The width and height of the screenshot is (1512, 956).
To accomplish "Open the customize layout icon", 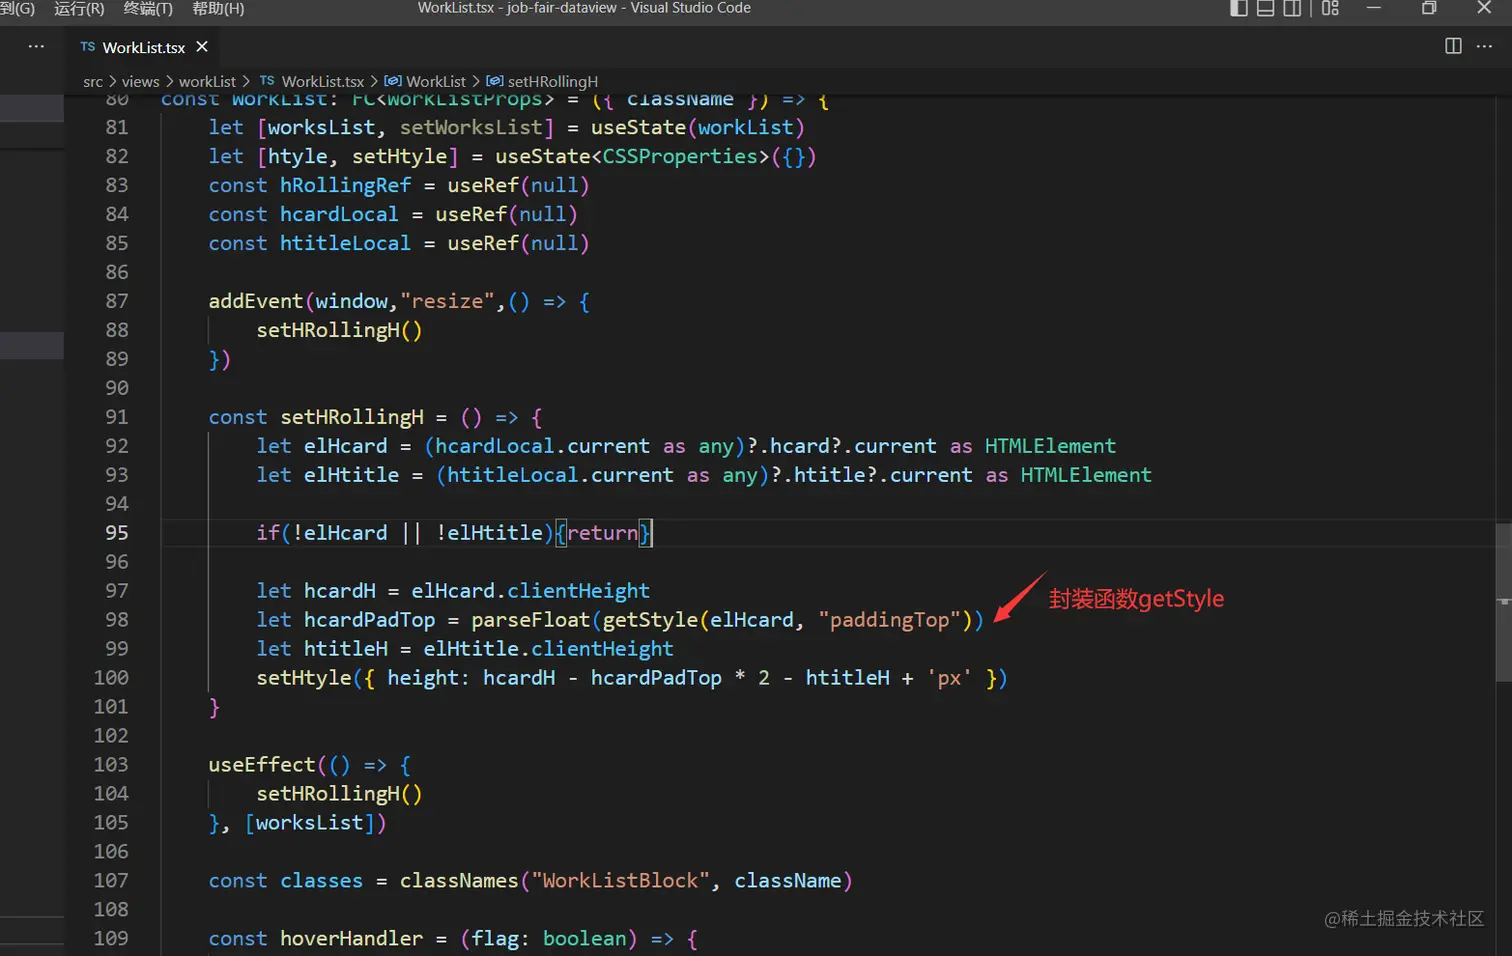I will pyautogui.click(x=1330, y=8).
